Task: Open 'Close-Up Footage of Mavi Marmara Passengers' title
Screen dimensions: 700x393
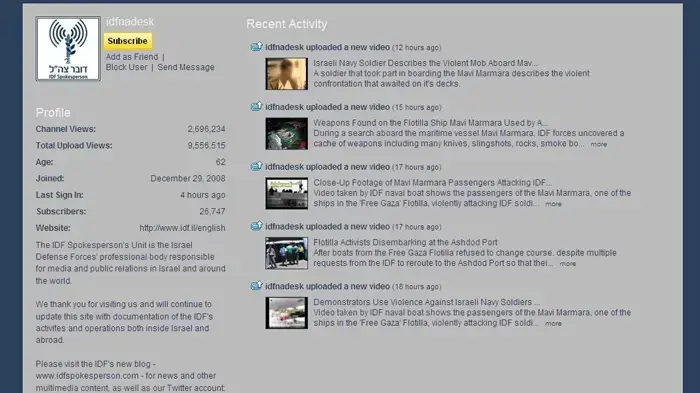Action: click(x=433, y=182)
